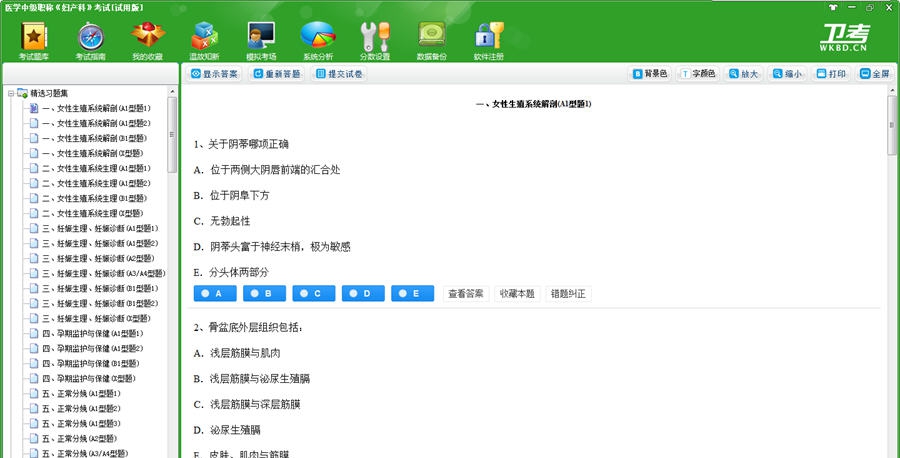Open the 系统分析 pie chart icon
Image resolution: width=900 pixels, height=458 pixels.
[x=318, y=41]
